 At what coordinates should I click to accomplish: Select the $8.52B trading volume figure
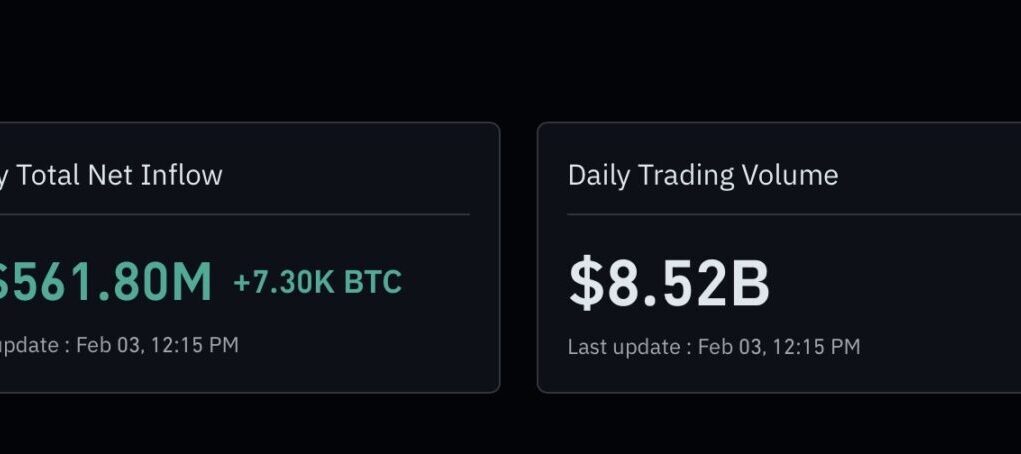pos(669,284)
